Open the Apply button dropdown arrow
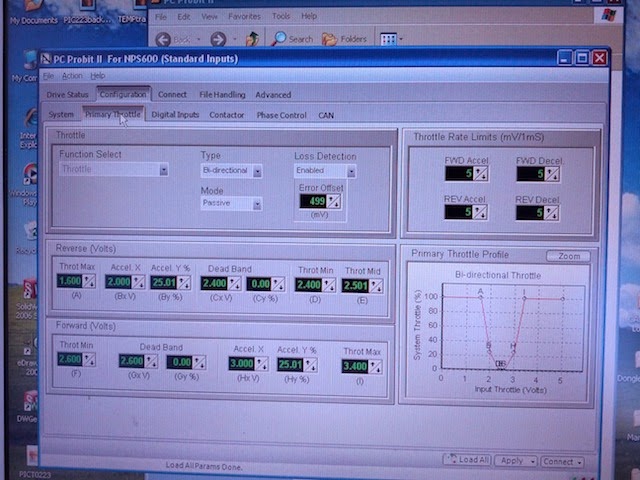 point(532,462)
